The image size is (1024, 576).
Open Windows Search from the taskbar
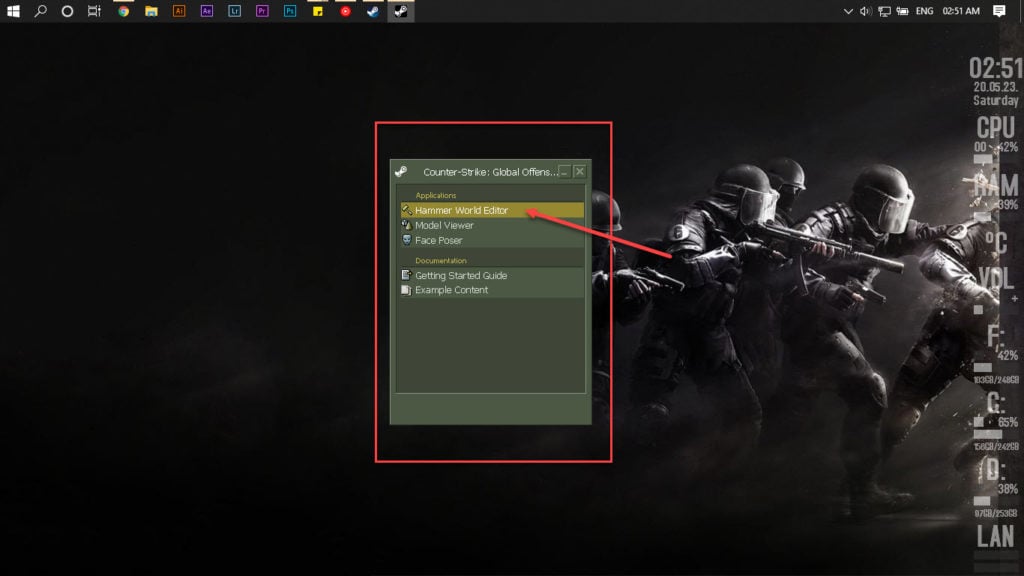40,11
